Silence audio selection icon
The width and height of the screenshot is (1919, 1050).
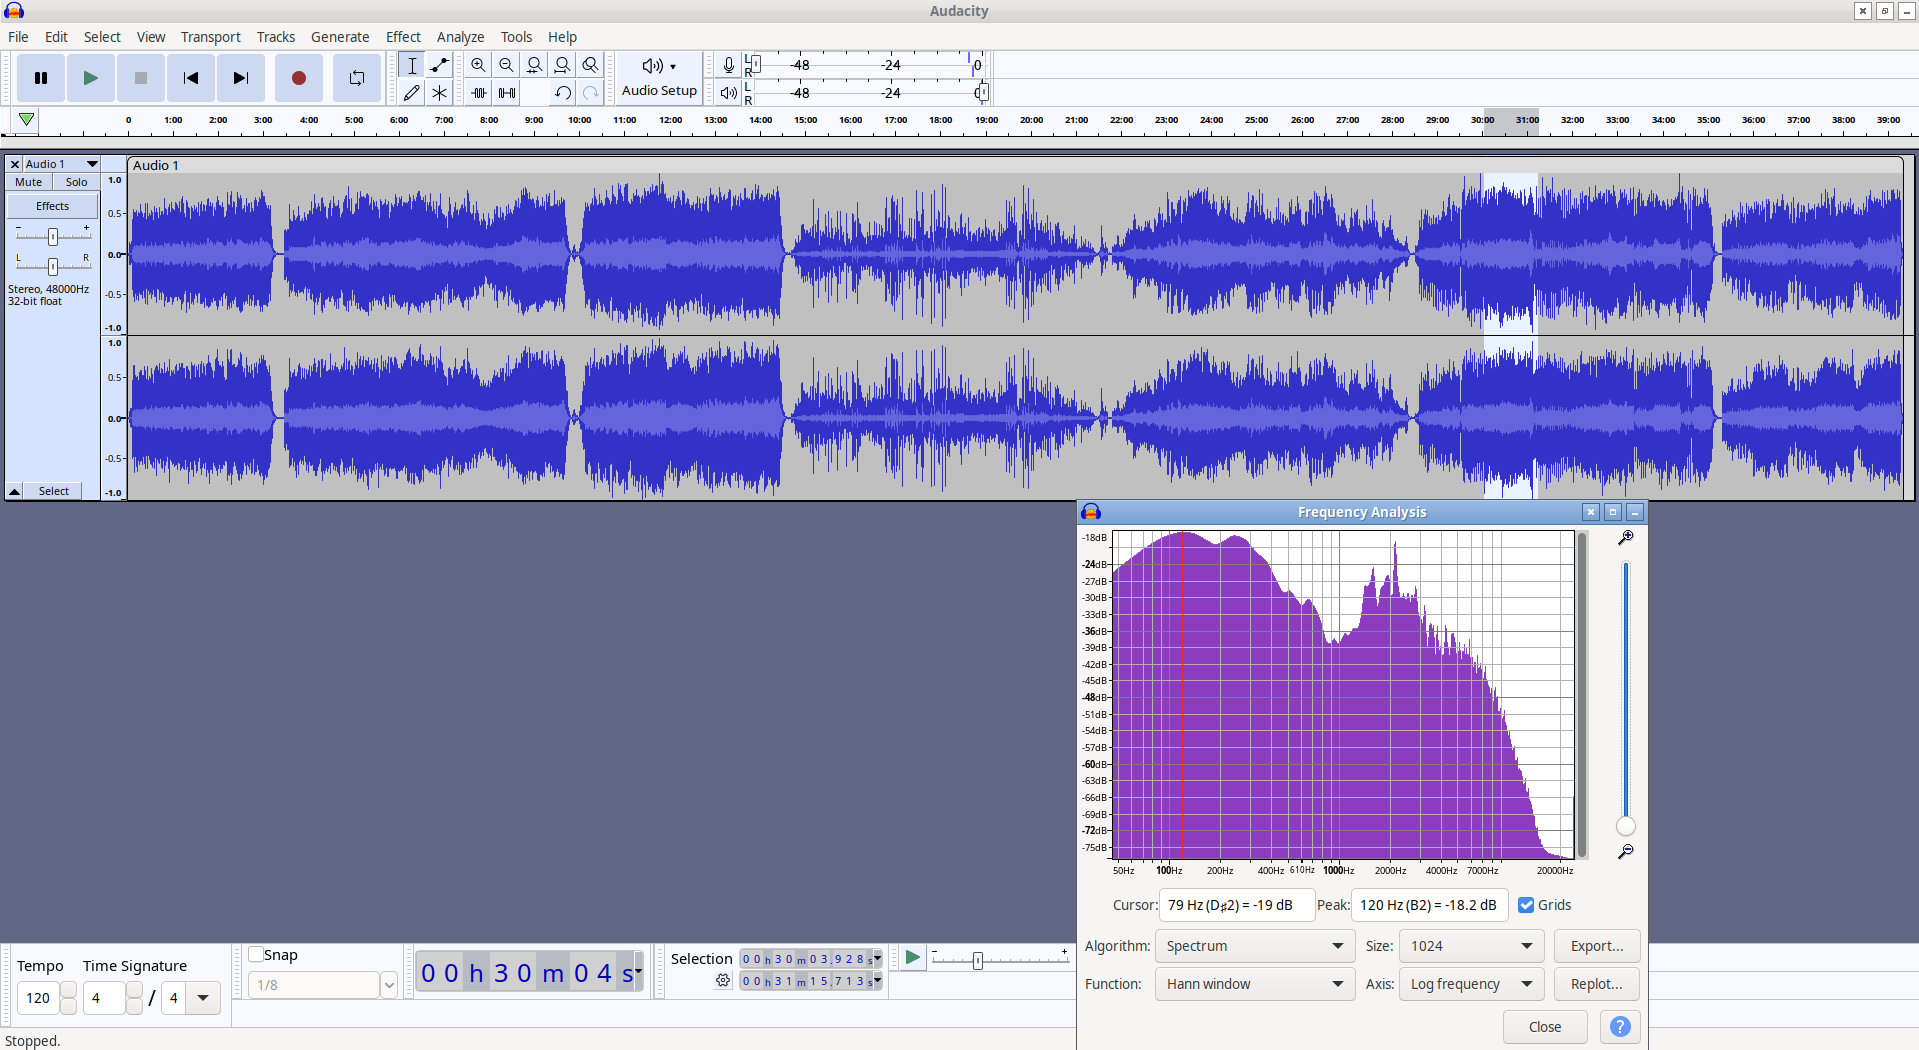click(x=507, y=93)
